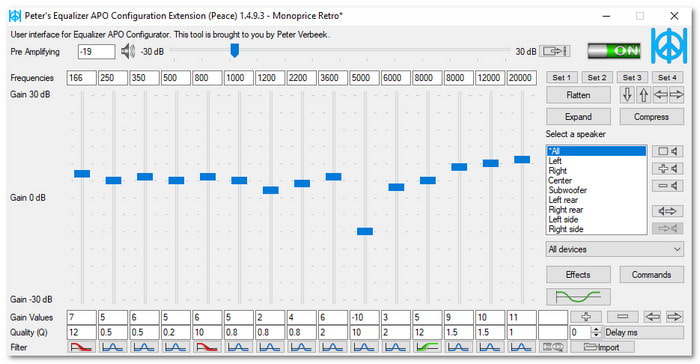Open the All devices dropdown
The image size is (700, 364).
(614, 249)
